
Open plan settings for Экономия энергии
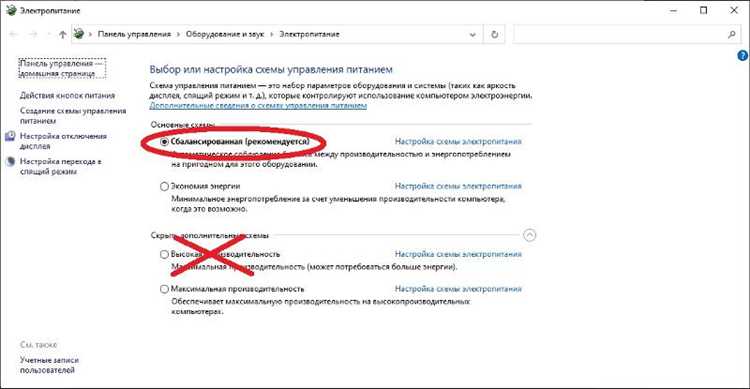(x=458, y=186)
